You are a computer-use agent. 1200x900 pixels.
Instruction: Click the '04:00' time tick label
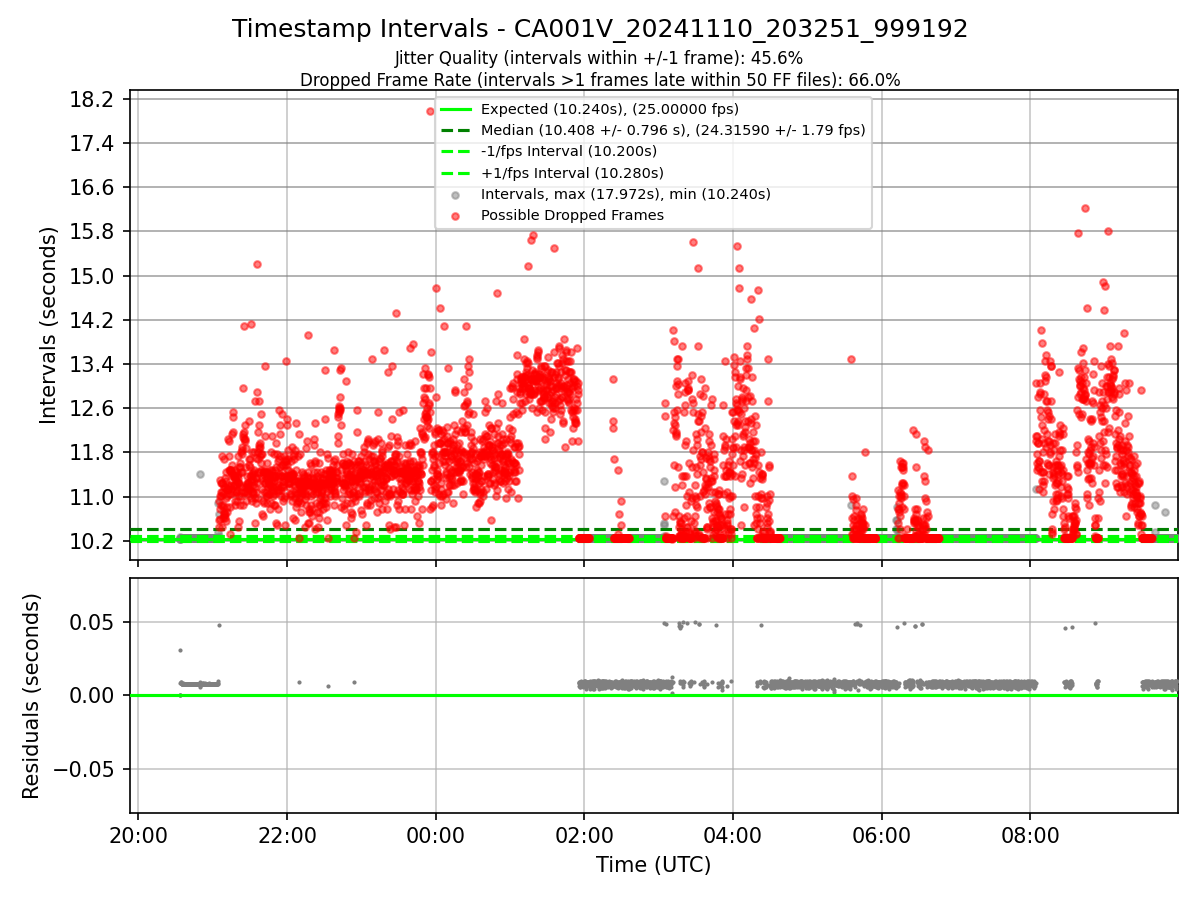tap(733, 834)
